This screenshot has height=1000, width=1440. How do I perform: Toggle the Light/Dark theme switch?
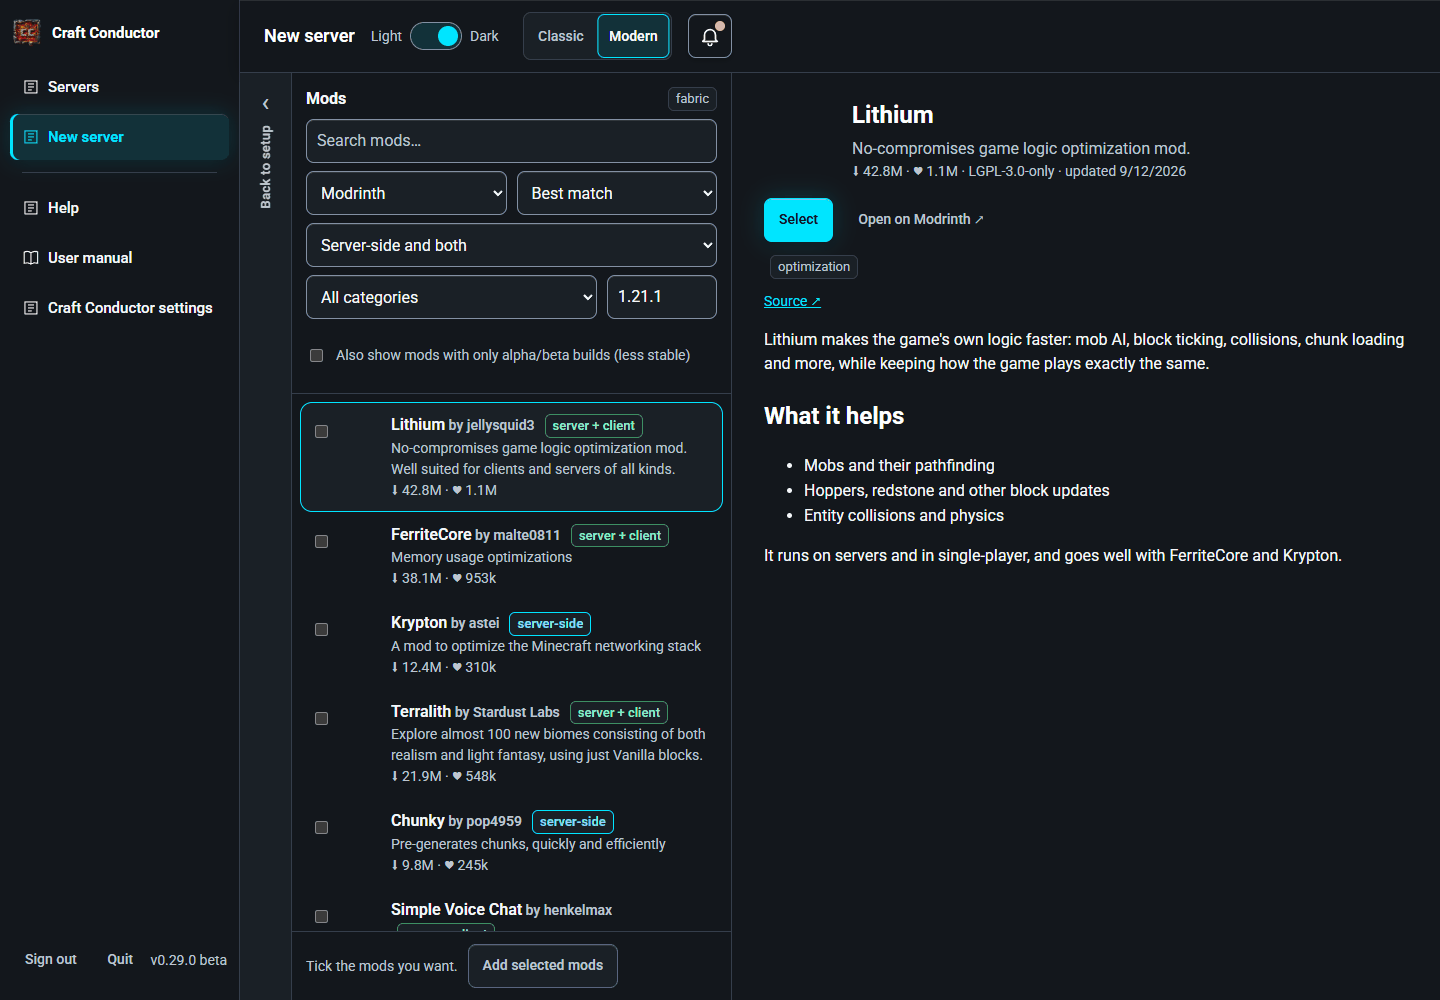436,36
